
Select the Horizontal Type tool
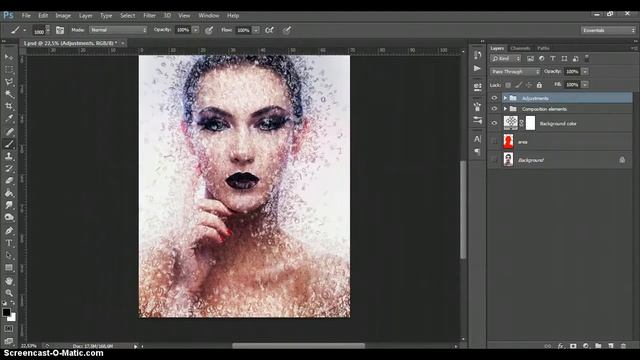pyautogui.click(x=9, y=243)
